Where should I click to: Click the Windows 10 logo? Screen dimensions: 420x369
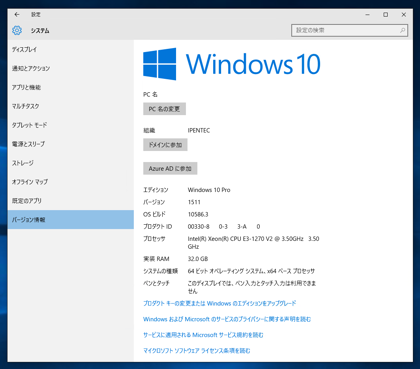[232, 64]
